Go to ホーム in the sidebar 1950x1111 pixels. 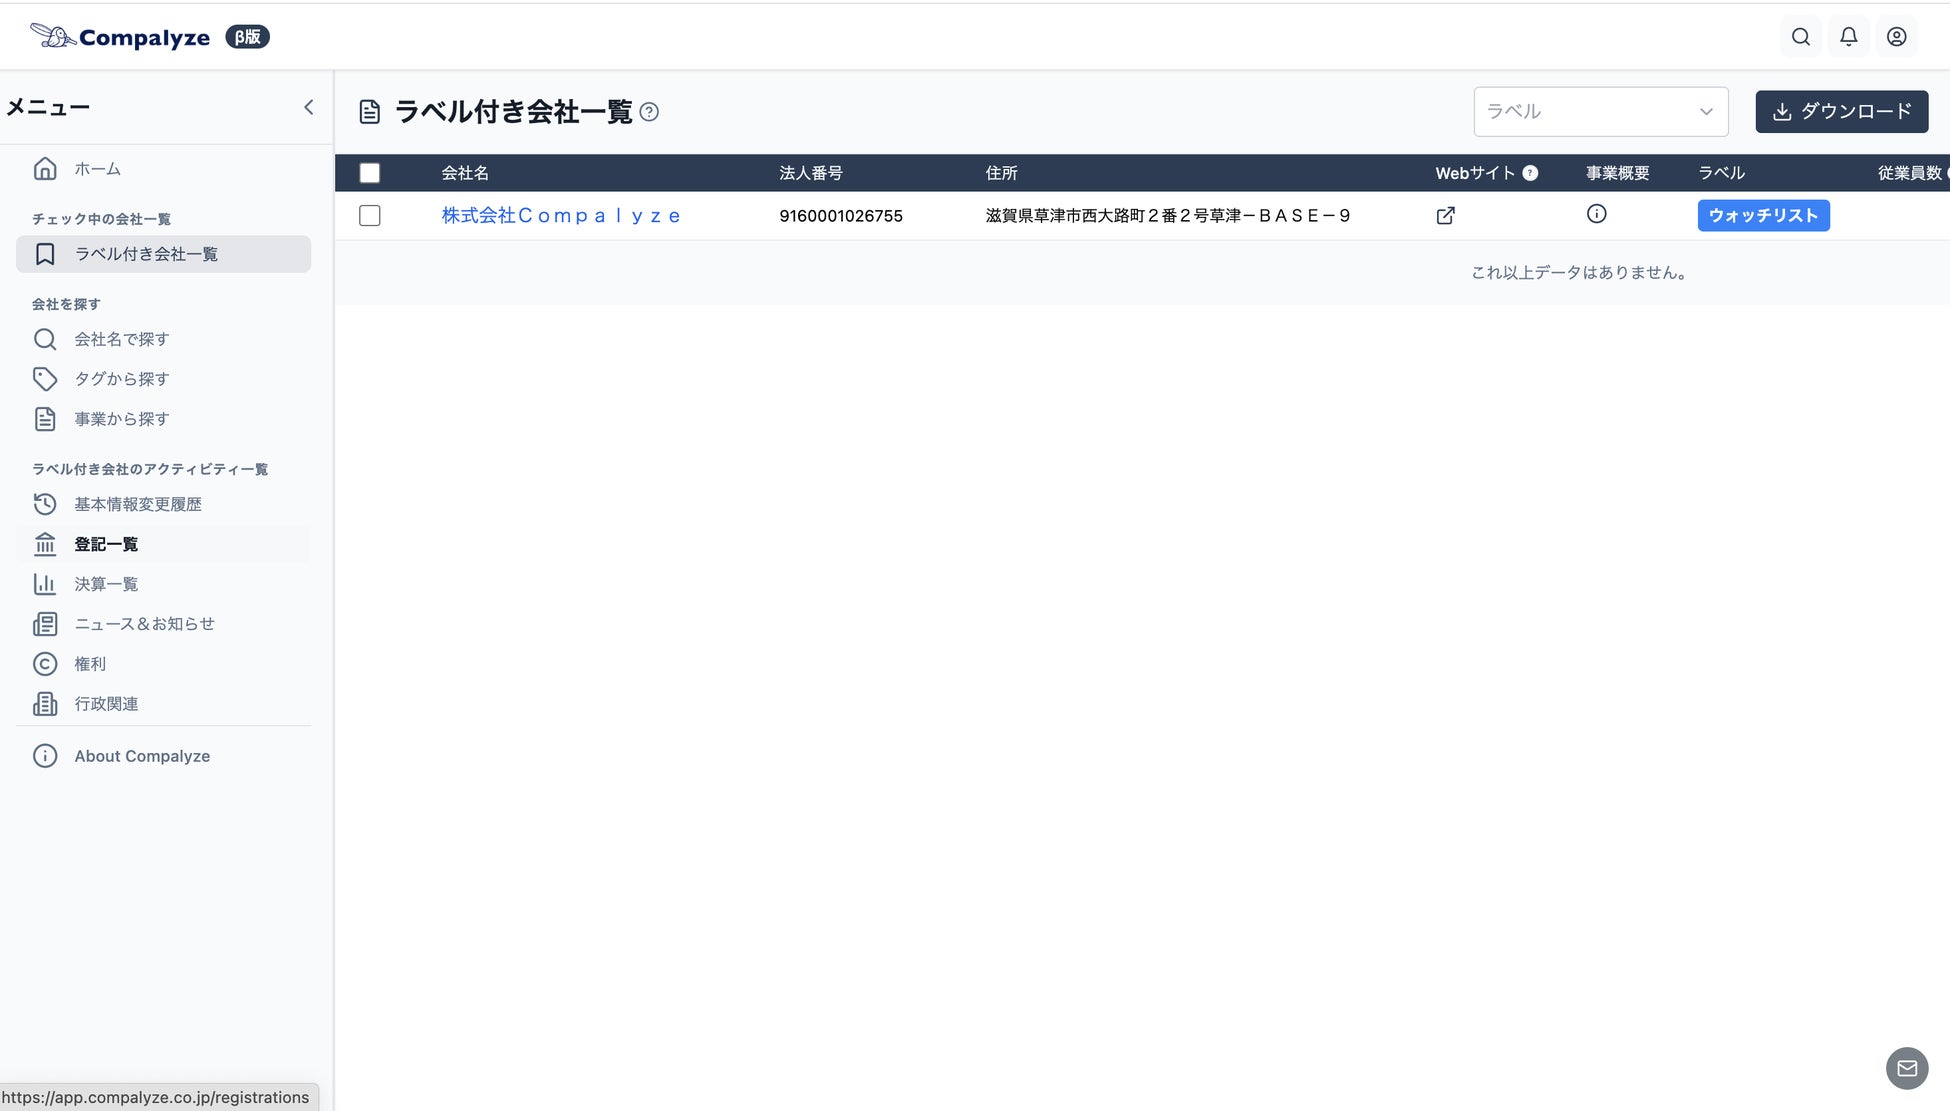[97, 169]
